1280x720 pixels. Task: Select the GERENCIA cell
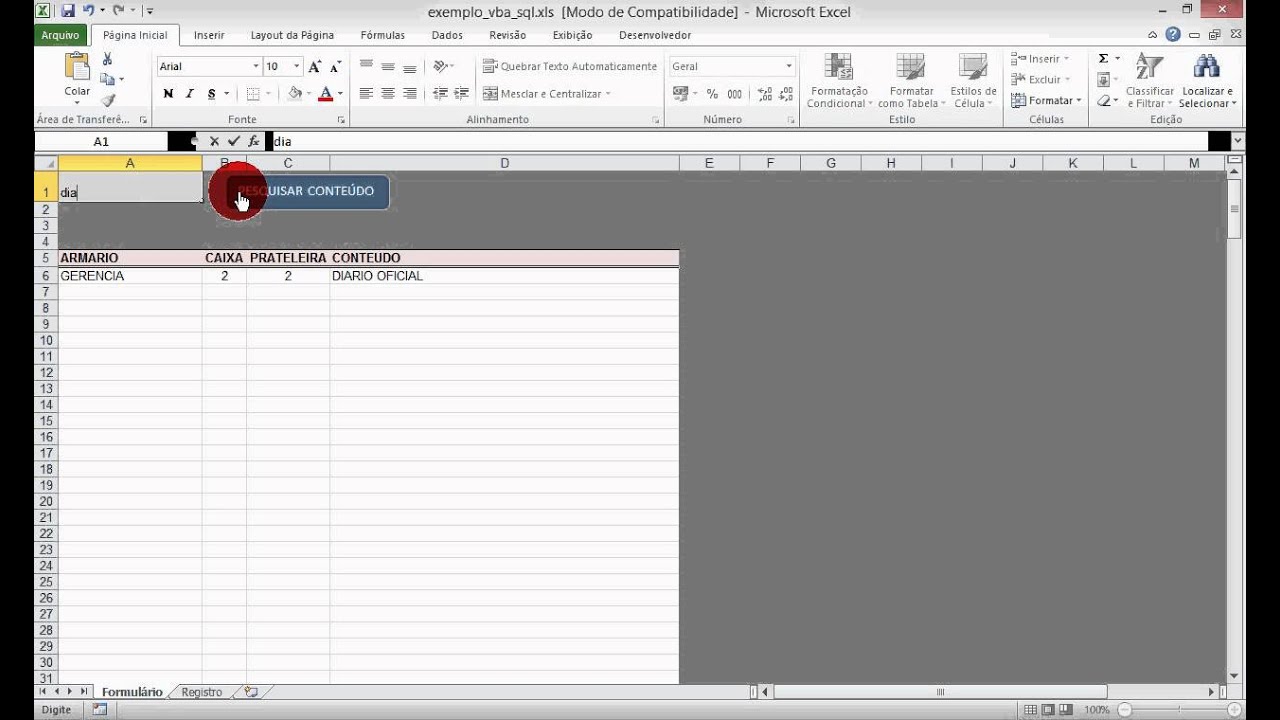(130, 276)
